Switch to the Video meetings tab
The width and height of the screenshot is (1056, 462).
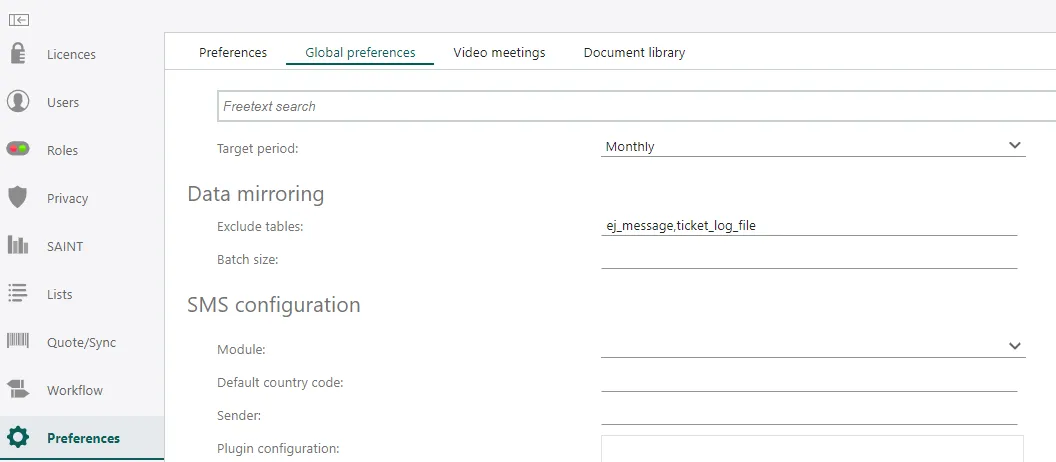tap(499, 52)
